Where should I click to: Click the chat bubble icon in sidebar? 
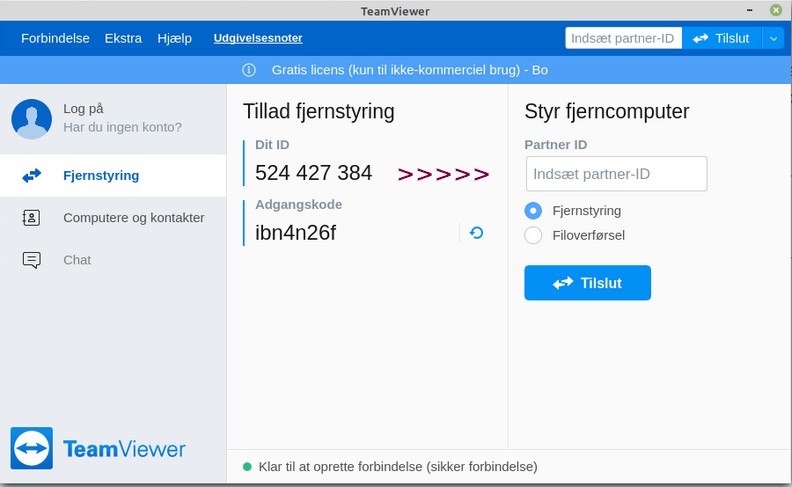click(31, 260)
